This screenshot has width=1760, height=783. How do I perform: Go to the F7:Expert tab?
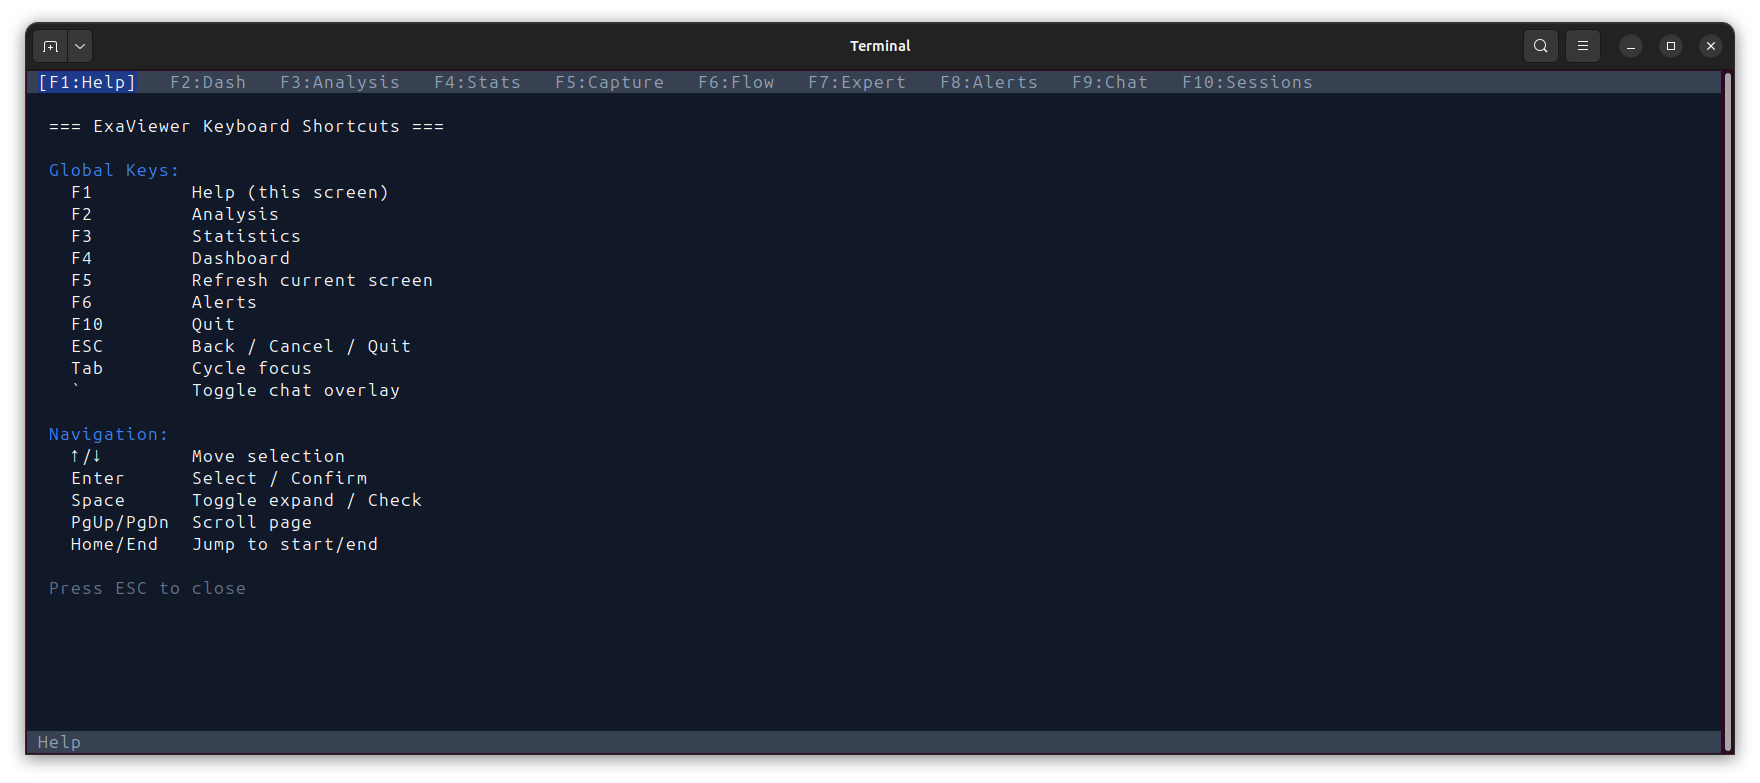[857, 82]
